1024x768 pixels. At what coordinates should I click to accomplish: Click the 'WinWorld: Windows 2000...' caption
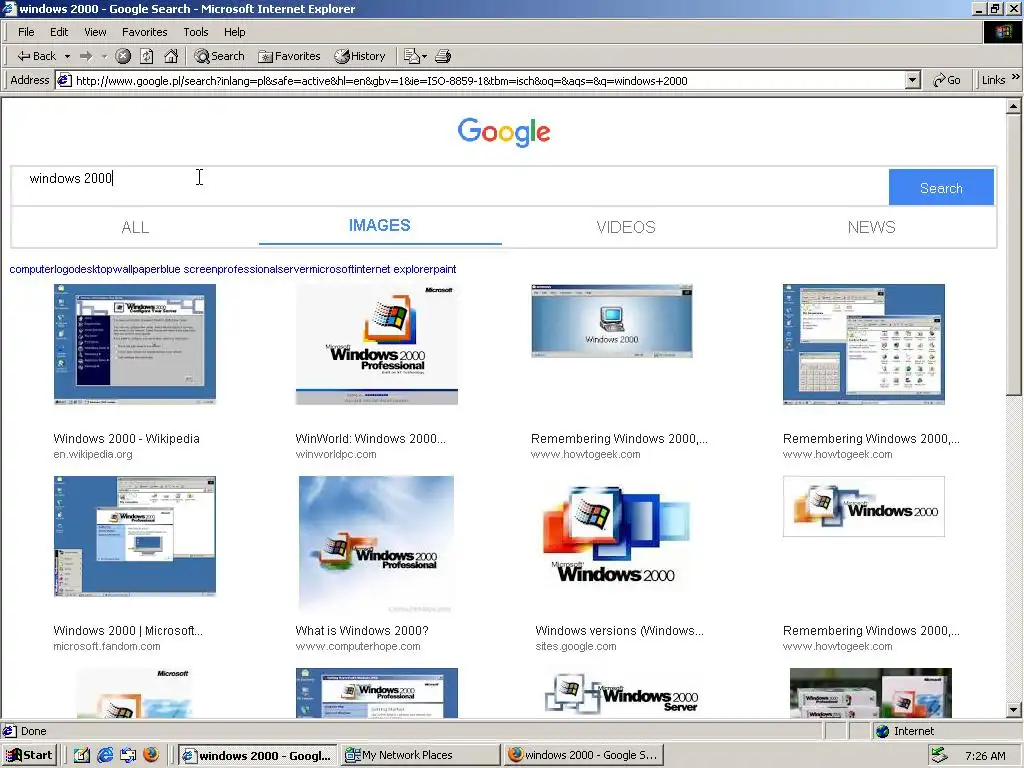(370, 439)
